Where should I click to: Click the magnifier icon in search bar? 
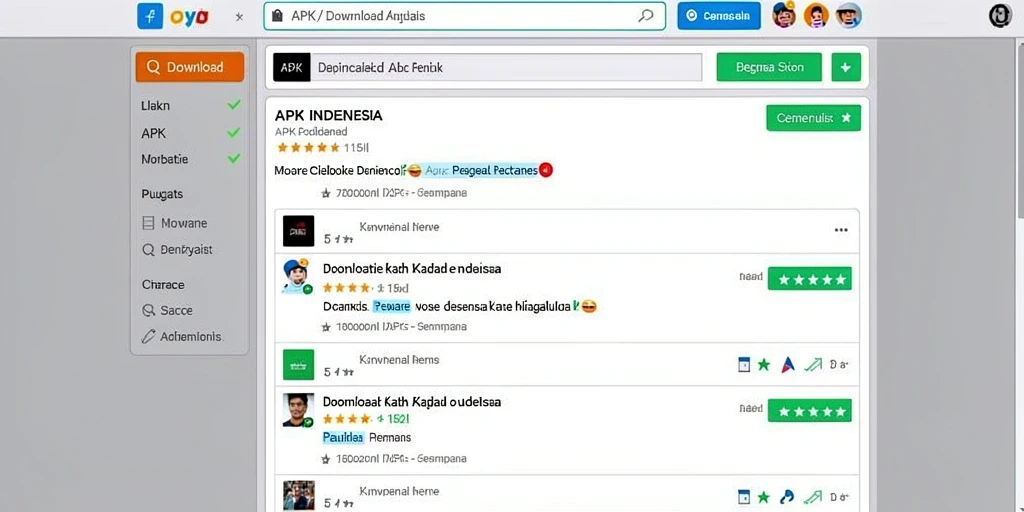tap(645, 16)
